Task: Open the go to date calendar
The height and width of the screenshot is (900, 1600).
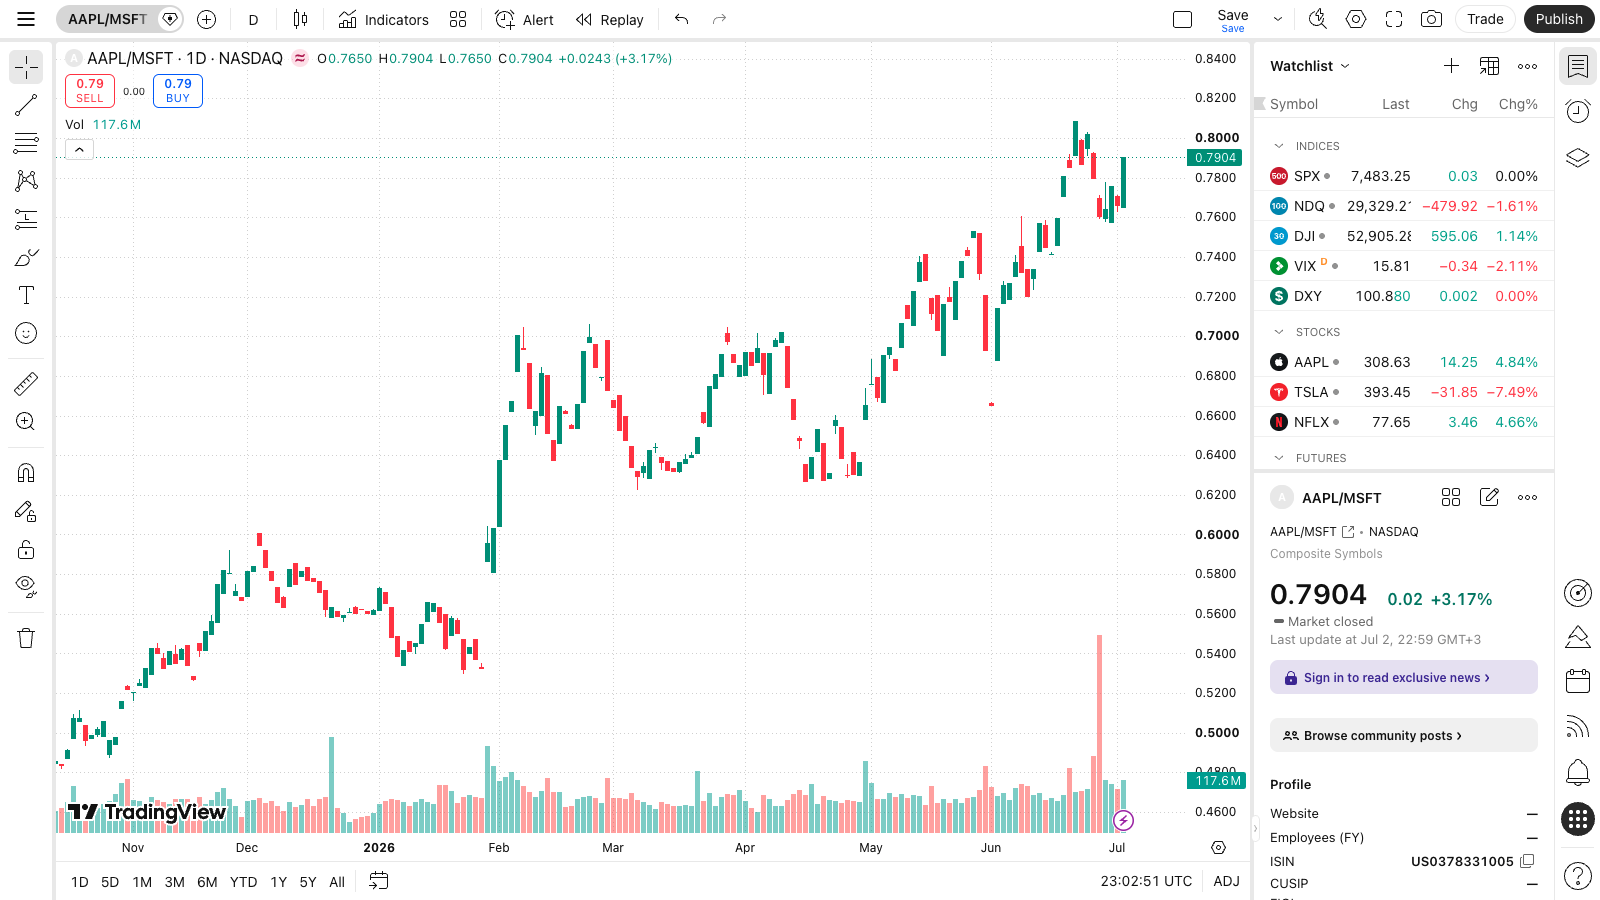Action: pyautogui.click(x=379, y=881)
